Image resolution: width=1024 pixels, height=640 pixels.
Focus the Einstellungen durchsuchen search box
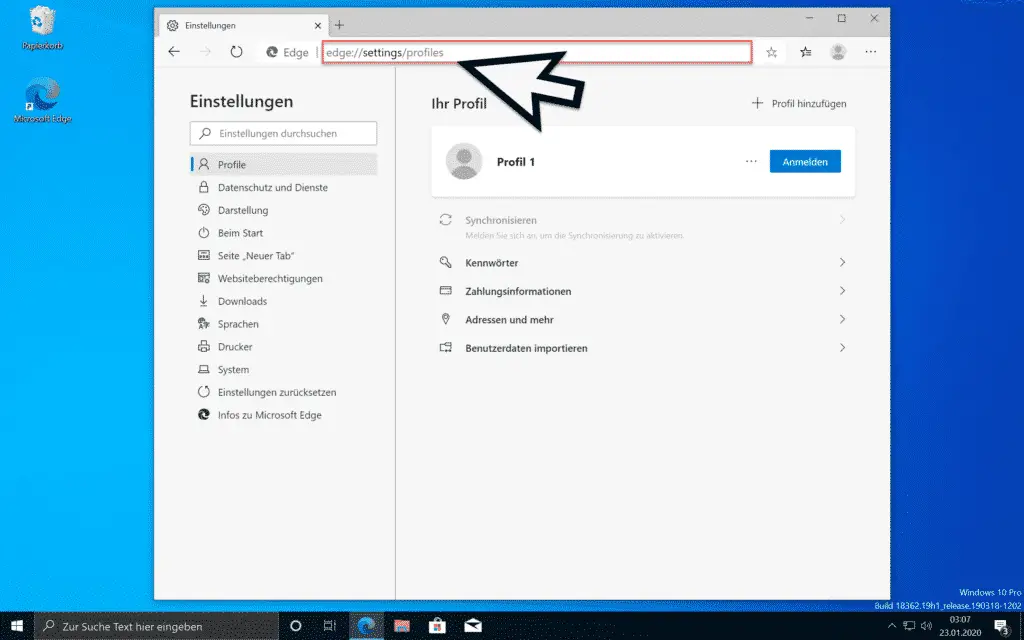pyautogui.click(x=283, y=133)
